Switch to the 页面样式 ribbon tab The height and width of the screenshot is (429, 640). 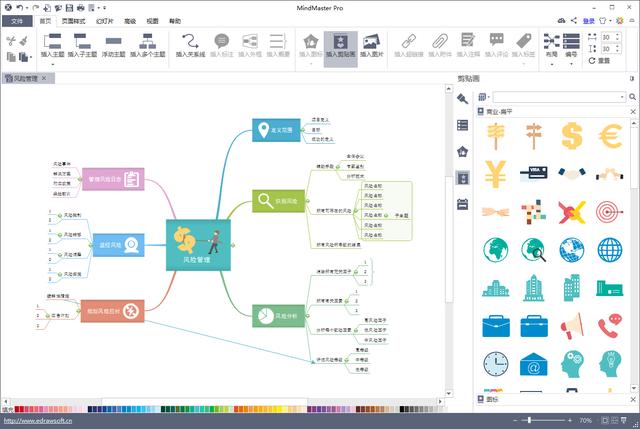73,20
